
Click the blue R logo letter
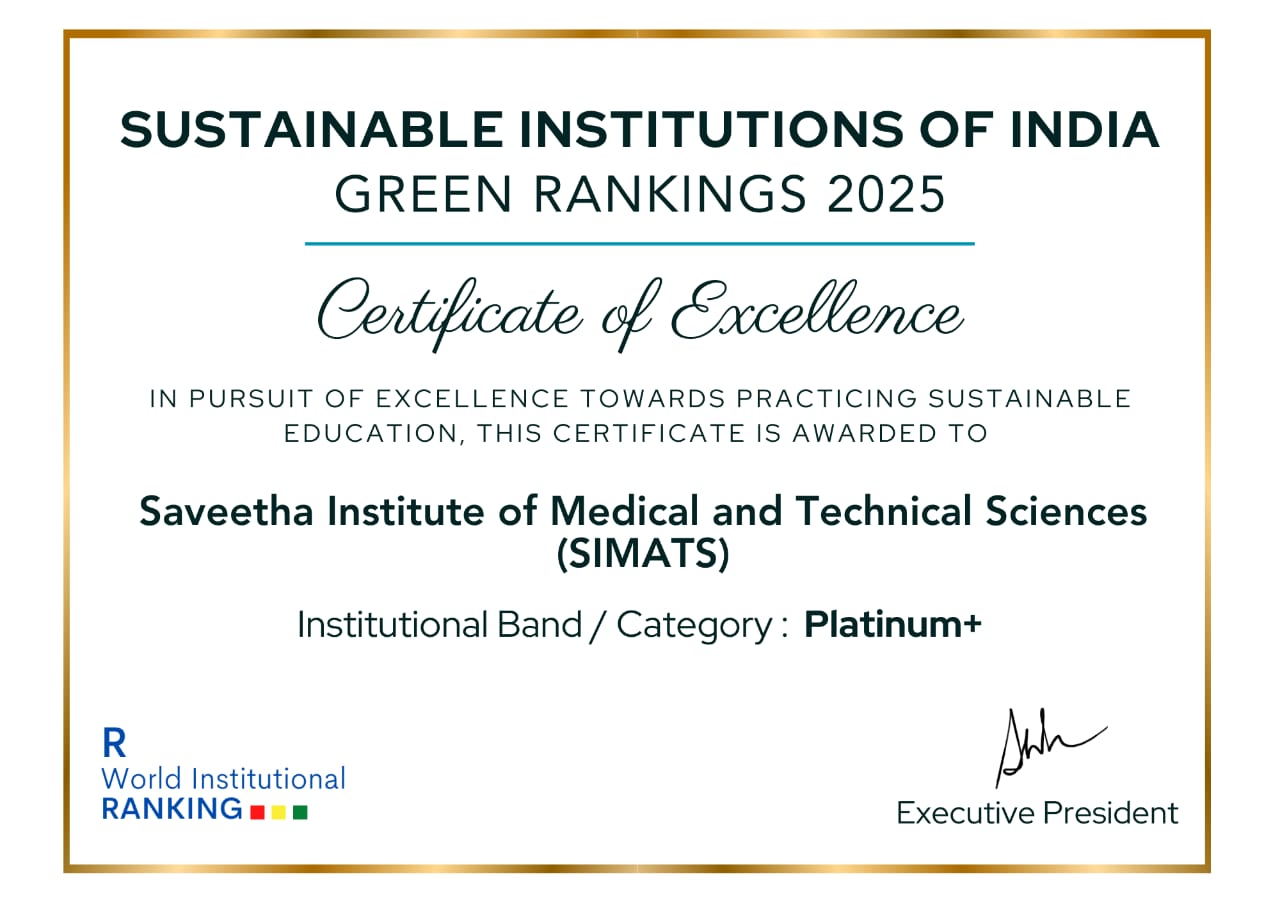pos(115,744)
